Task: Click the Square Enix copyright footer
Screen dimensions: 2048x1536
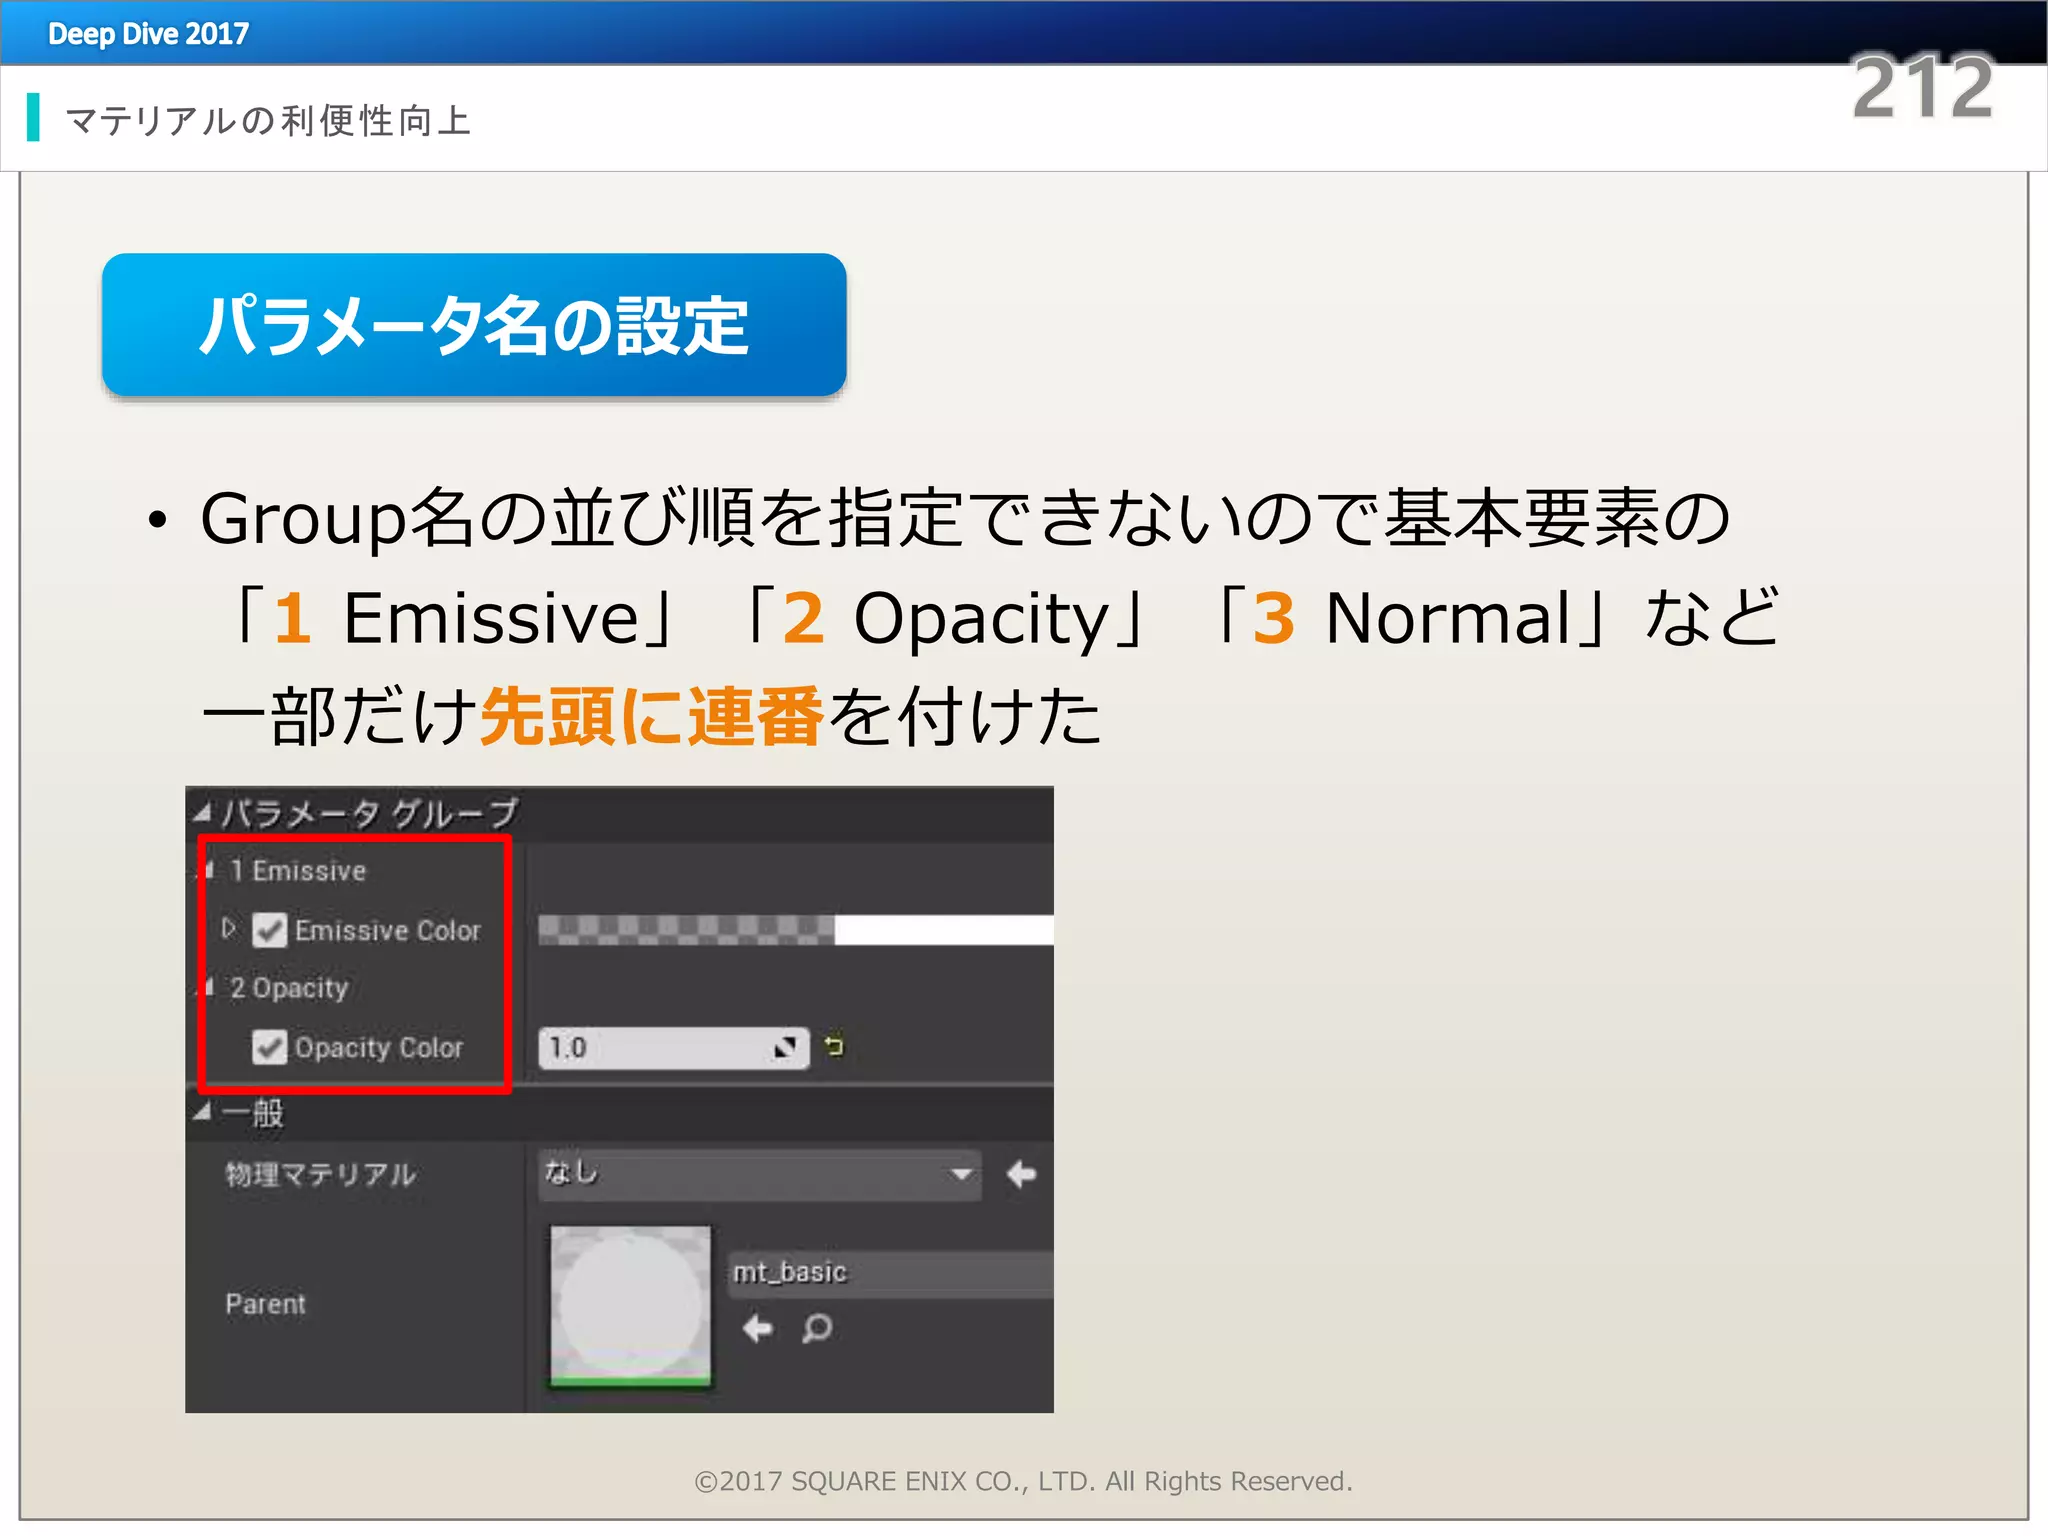Action: (x=1023, y=1481)
